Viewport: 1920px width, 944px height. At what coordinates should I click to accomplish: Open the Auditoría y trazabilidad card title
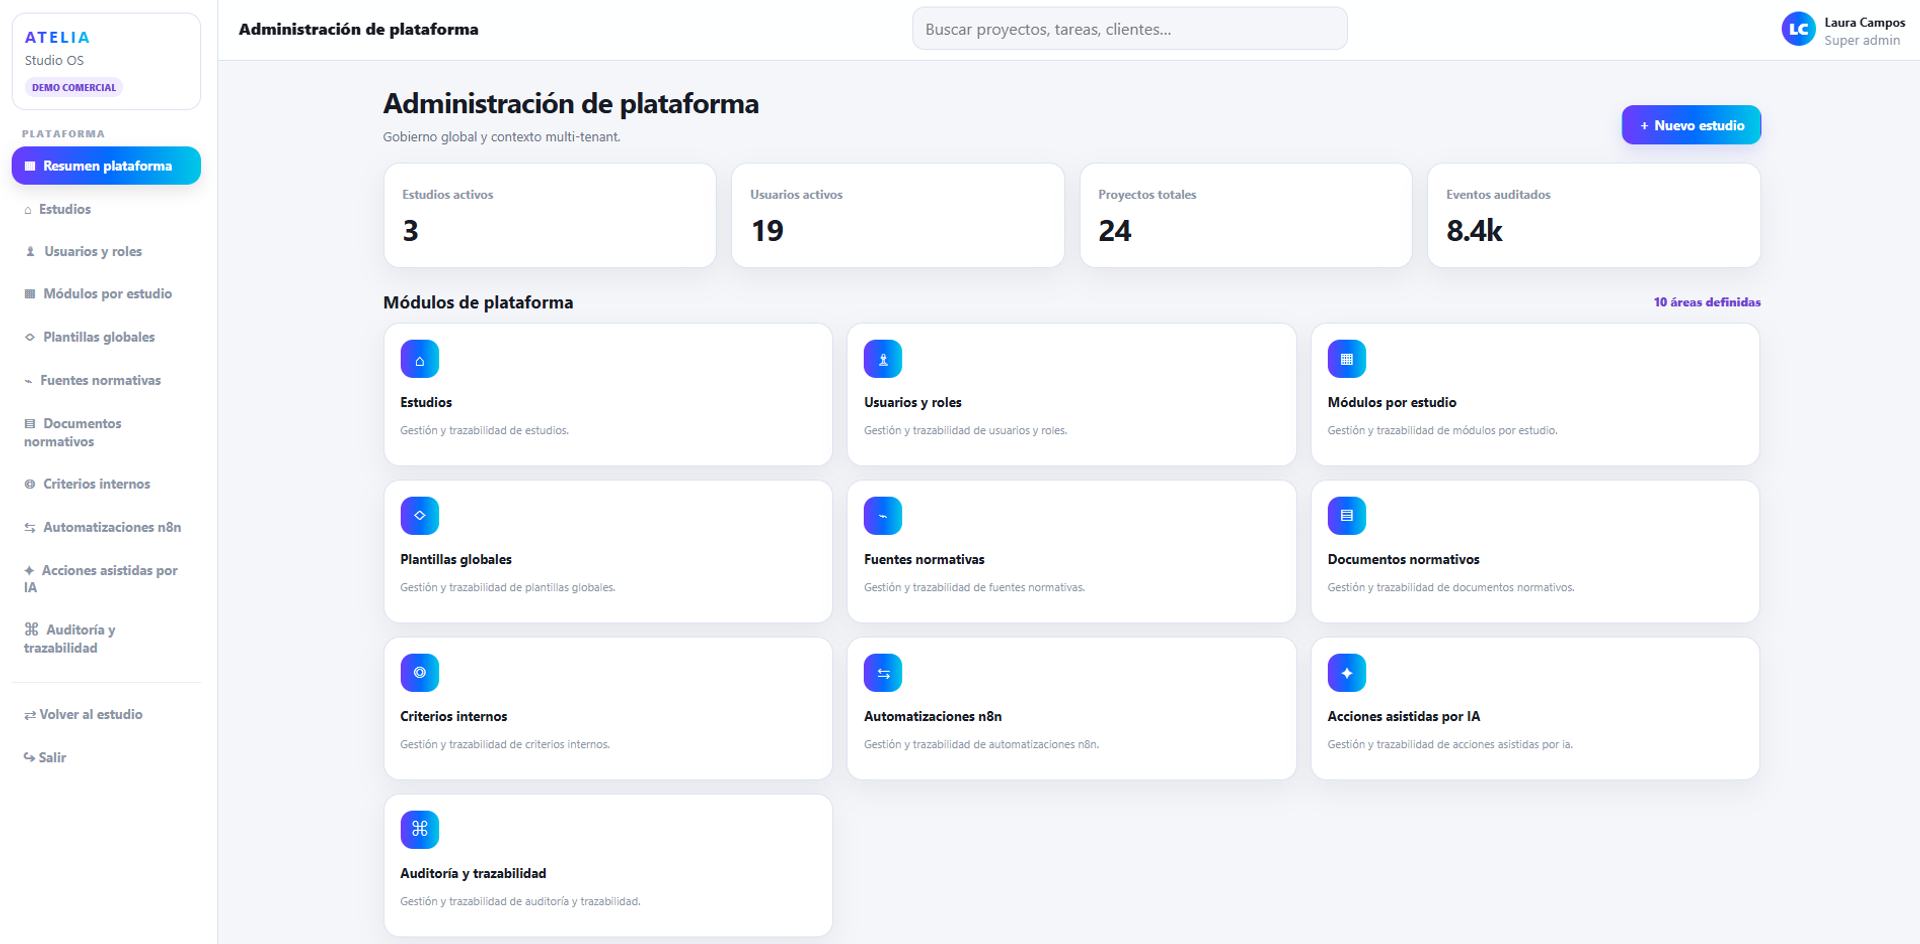[x=473, y=873]
